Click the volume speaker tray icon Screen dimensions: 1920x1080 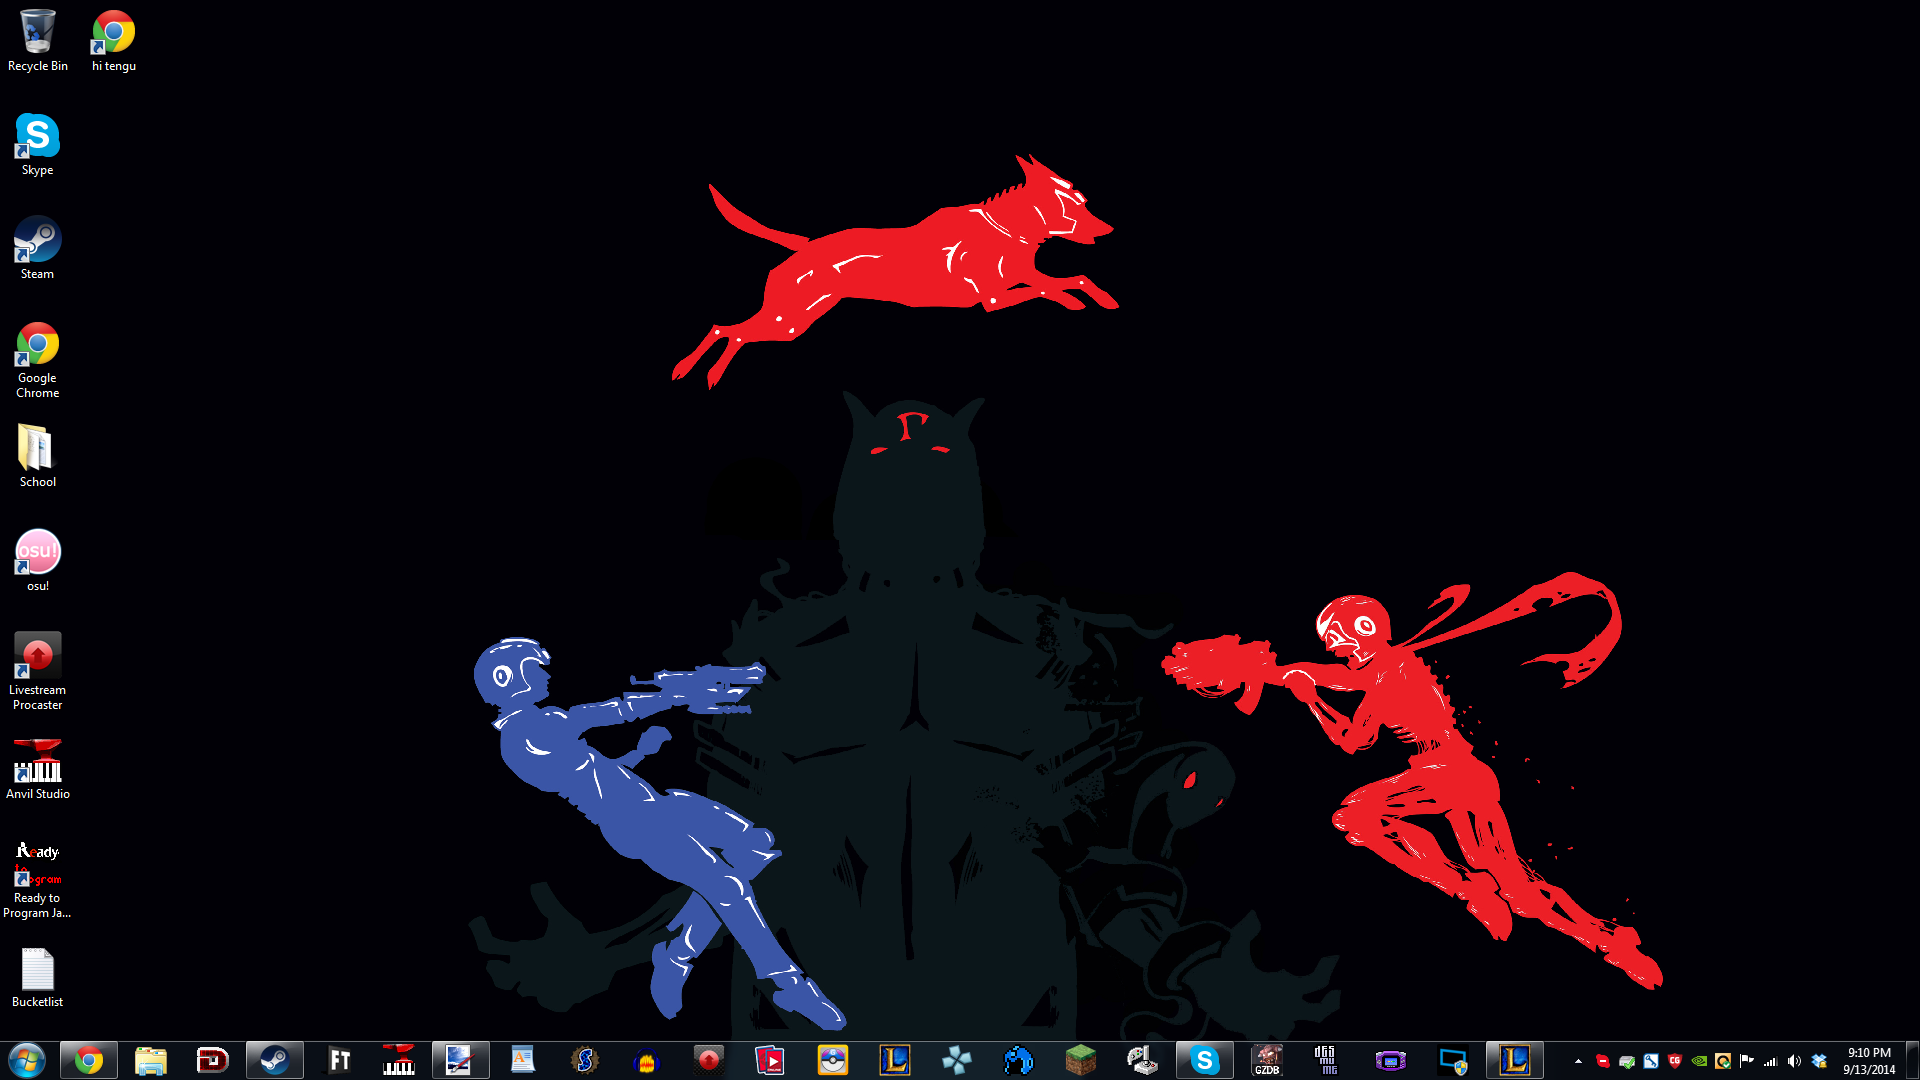[1794, 1061]
